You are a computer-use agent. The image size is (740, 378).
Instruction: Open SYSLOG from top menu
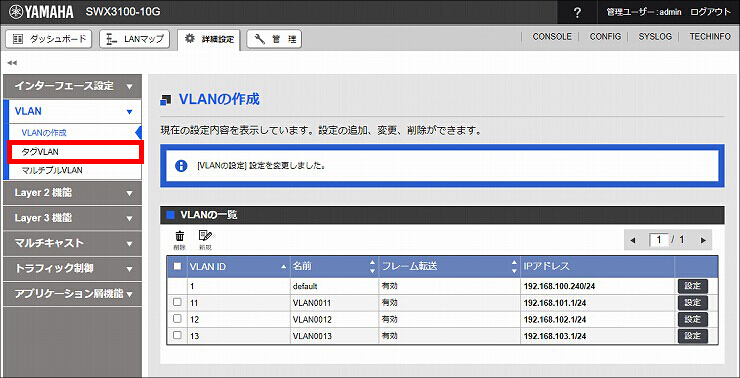655,36
